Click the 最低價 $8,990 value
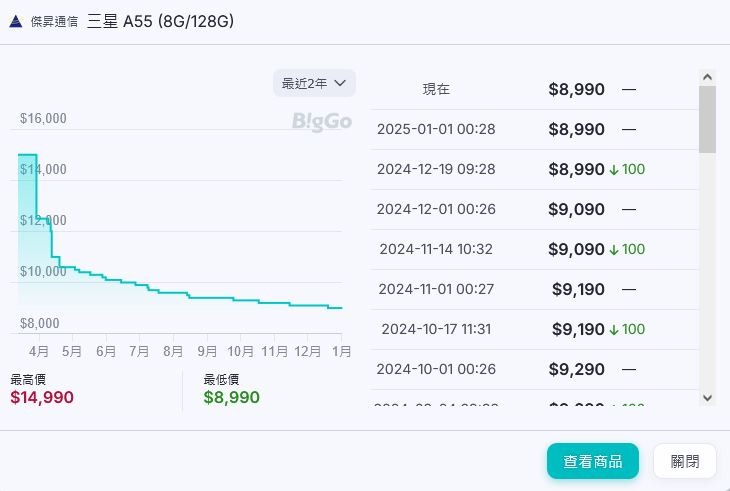The image size is (730, 491). pyautogui.click(x=231, y=398)
